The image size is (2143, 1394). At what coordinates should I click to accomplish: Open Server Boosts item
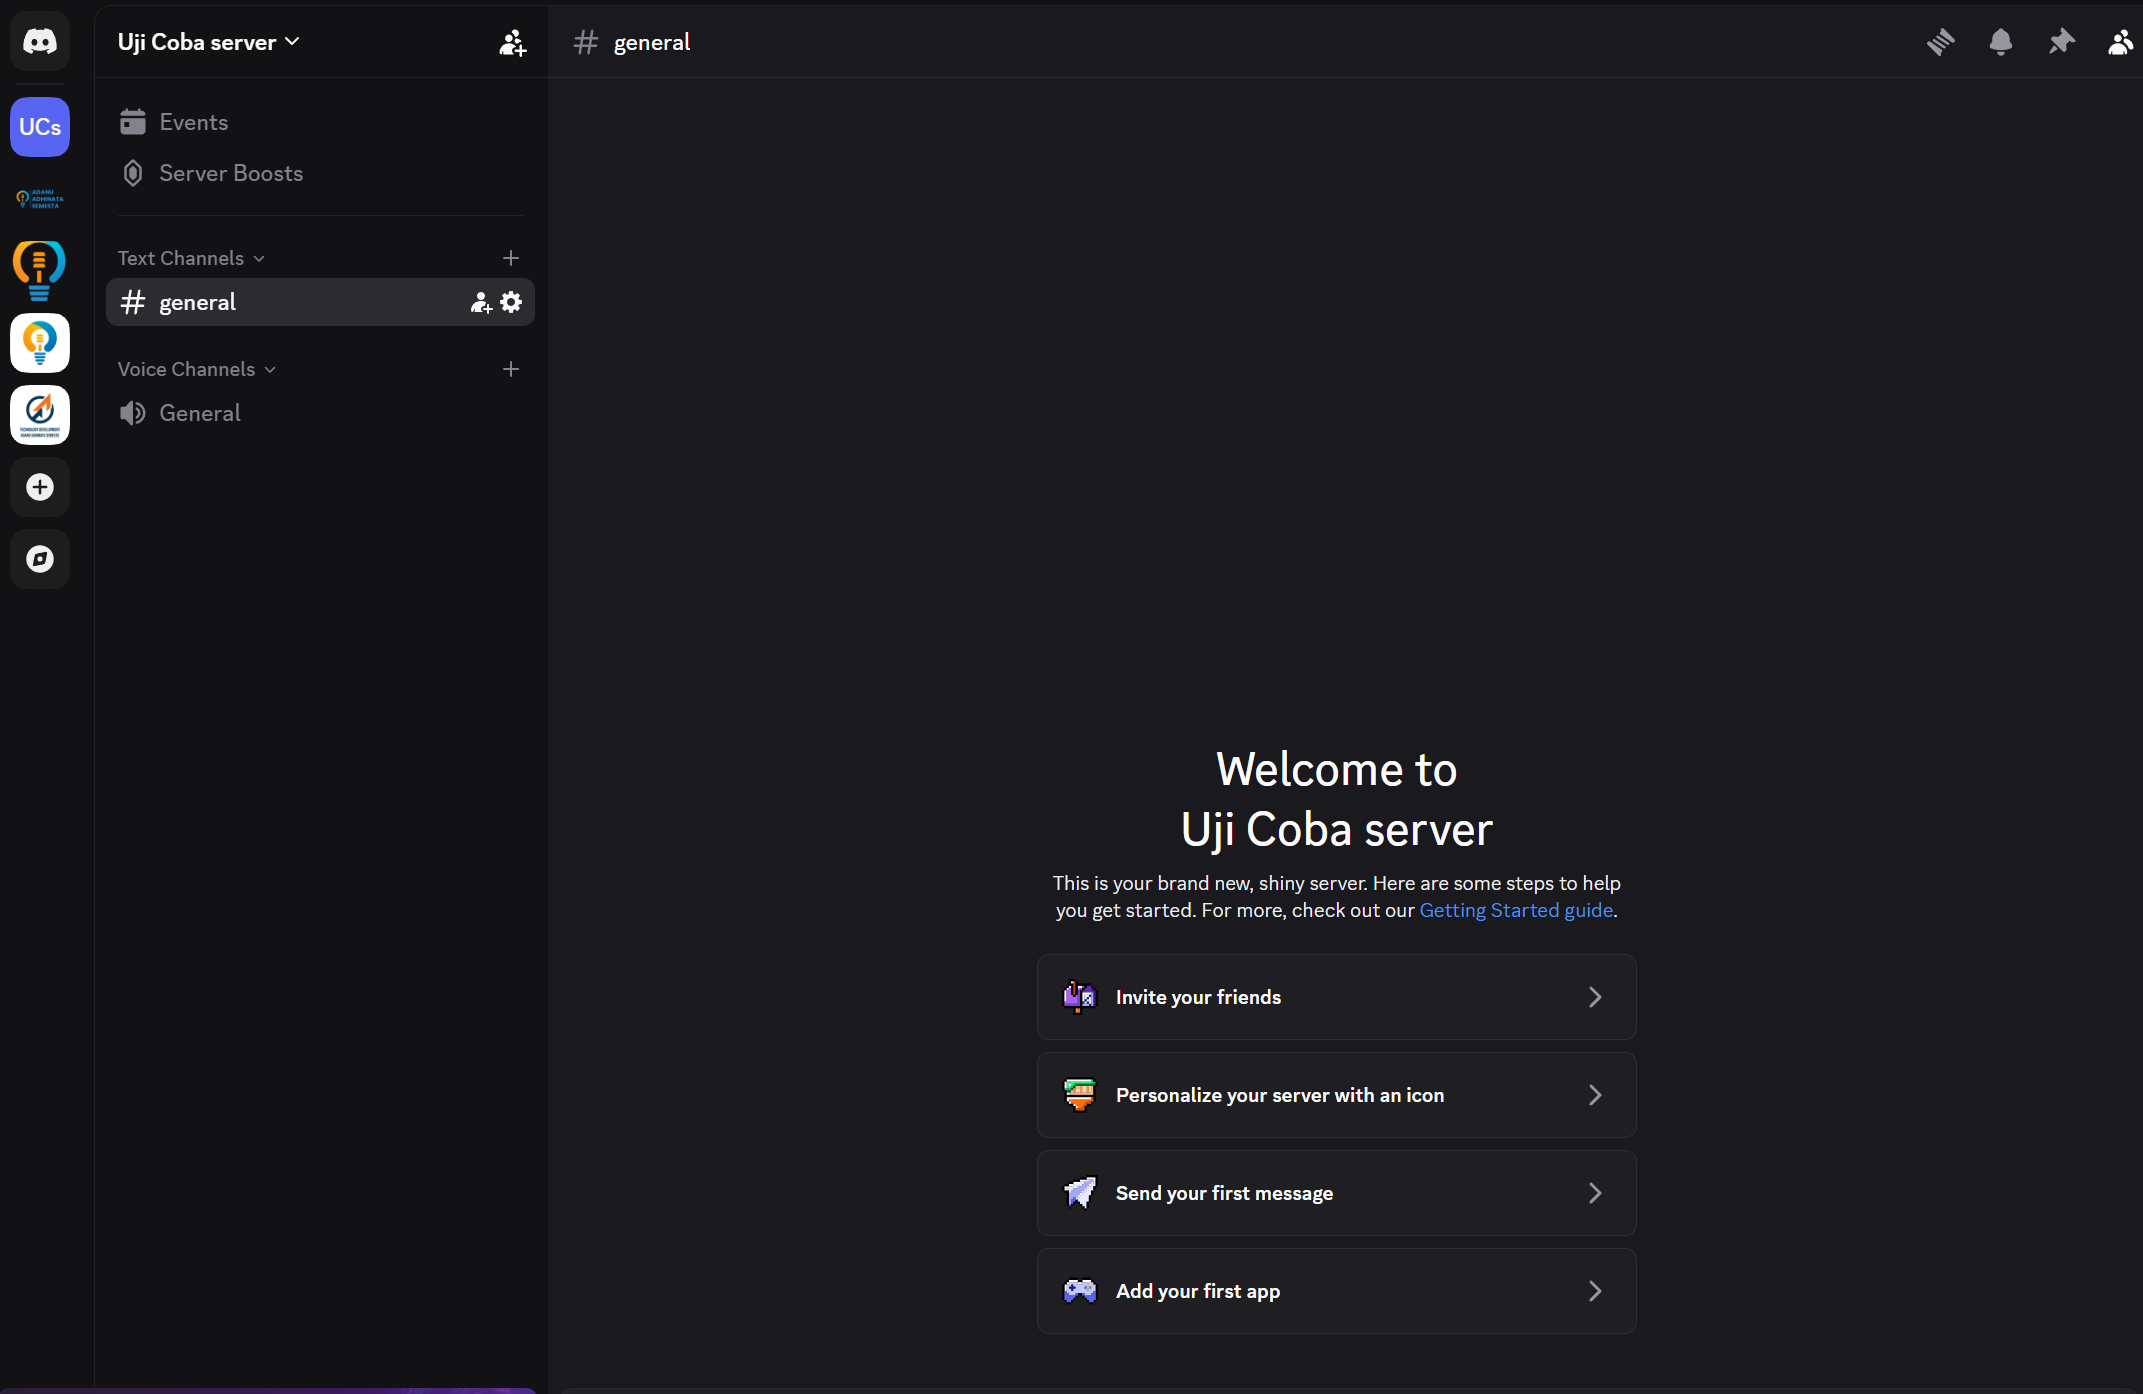point(230,173)
